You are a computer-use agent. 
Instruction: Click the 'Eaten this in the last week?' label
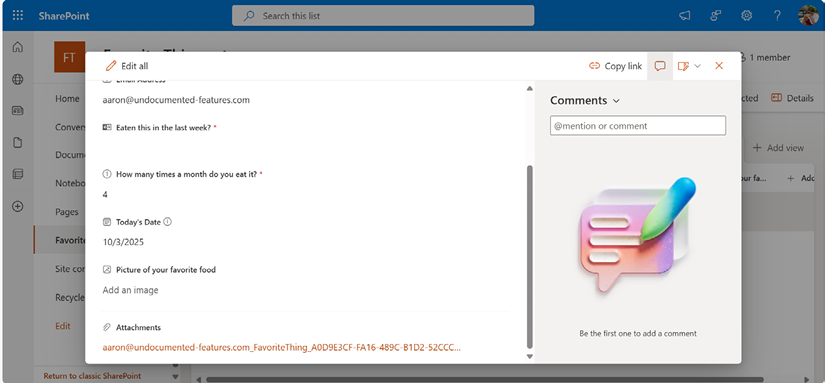coord(163,127)
